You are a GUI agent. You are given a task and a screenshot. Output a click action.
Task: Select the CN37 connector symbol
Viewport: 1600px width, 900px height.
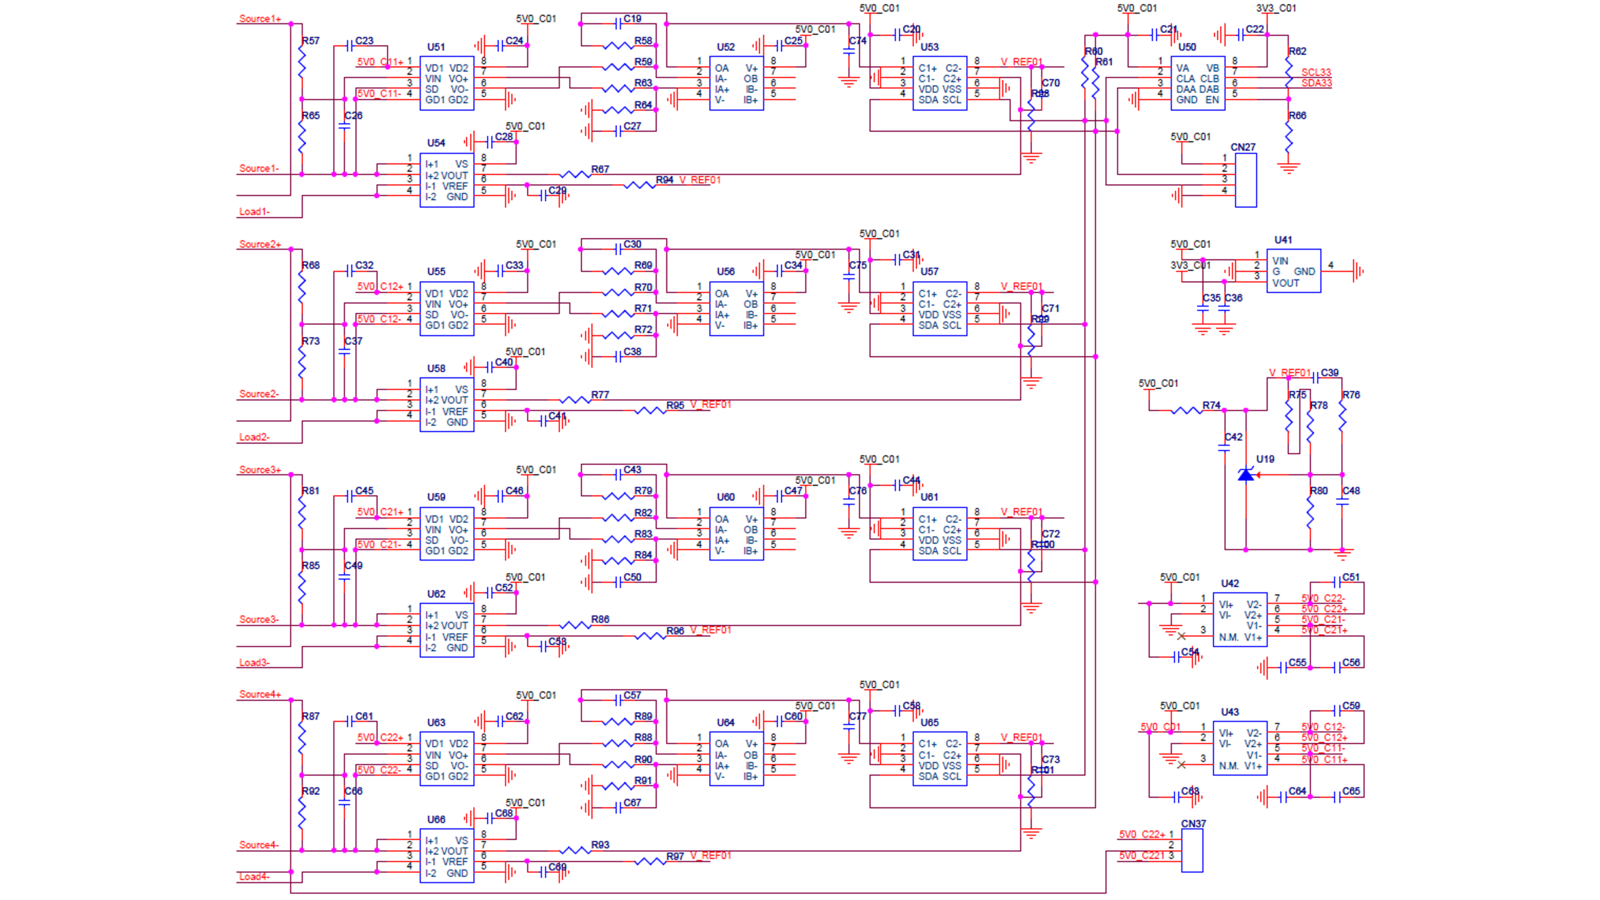1192,851
